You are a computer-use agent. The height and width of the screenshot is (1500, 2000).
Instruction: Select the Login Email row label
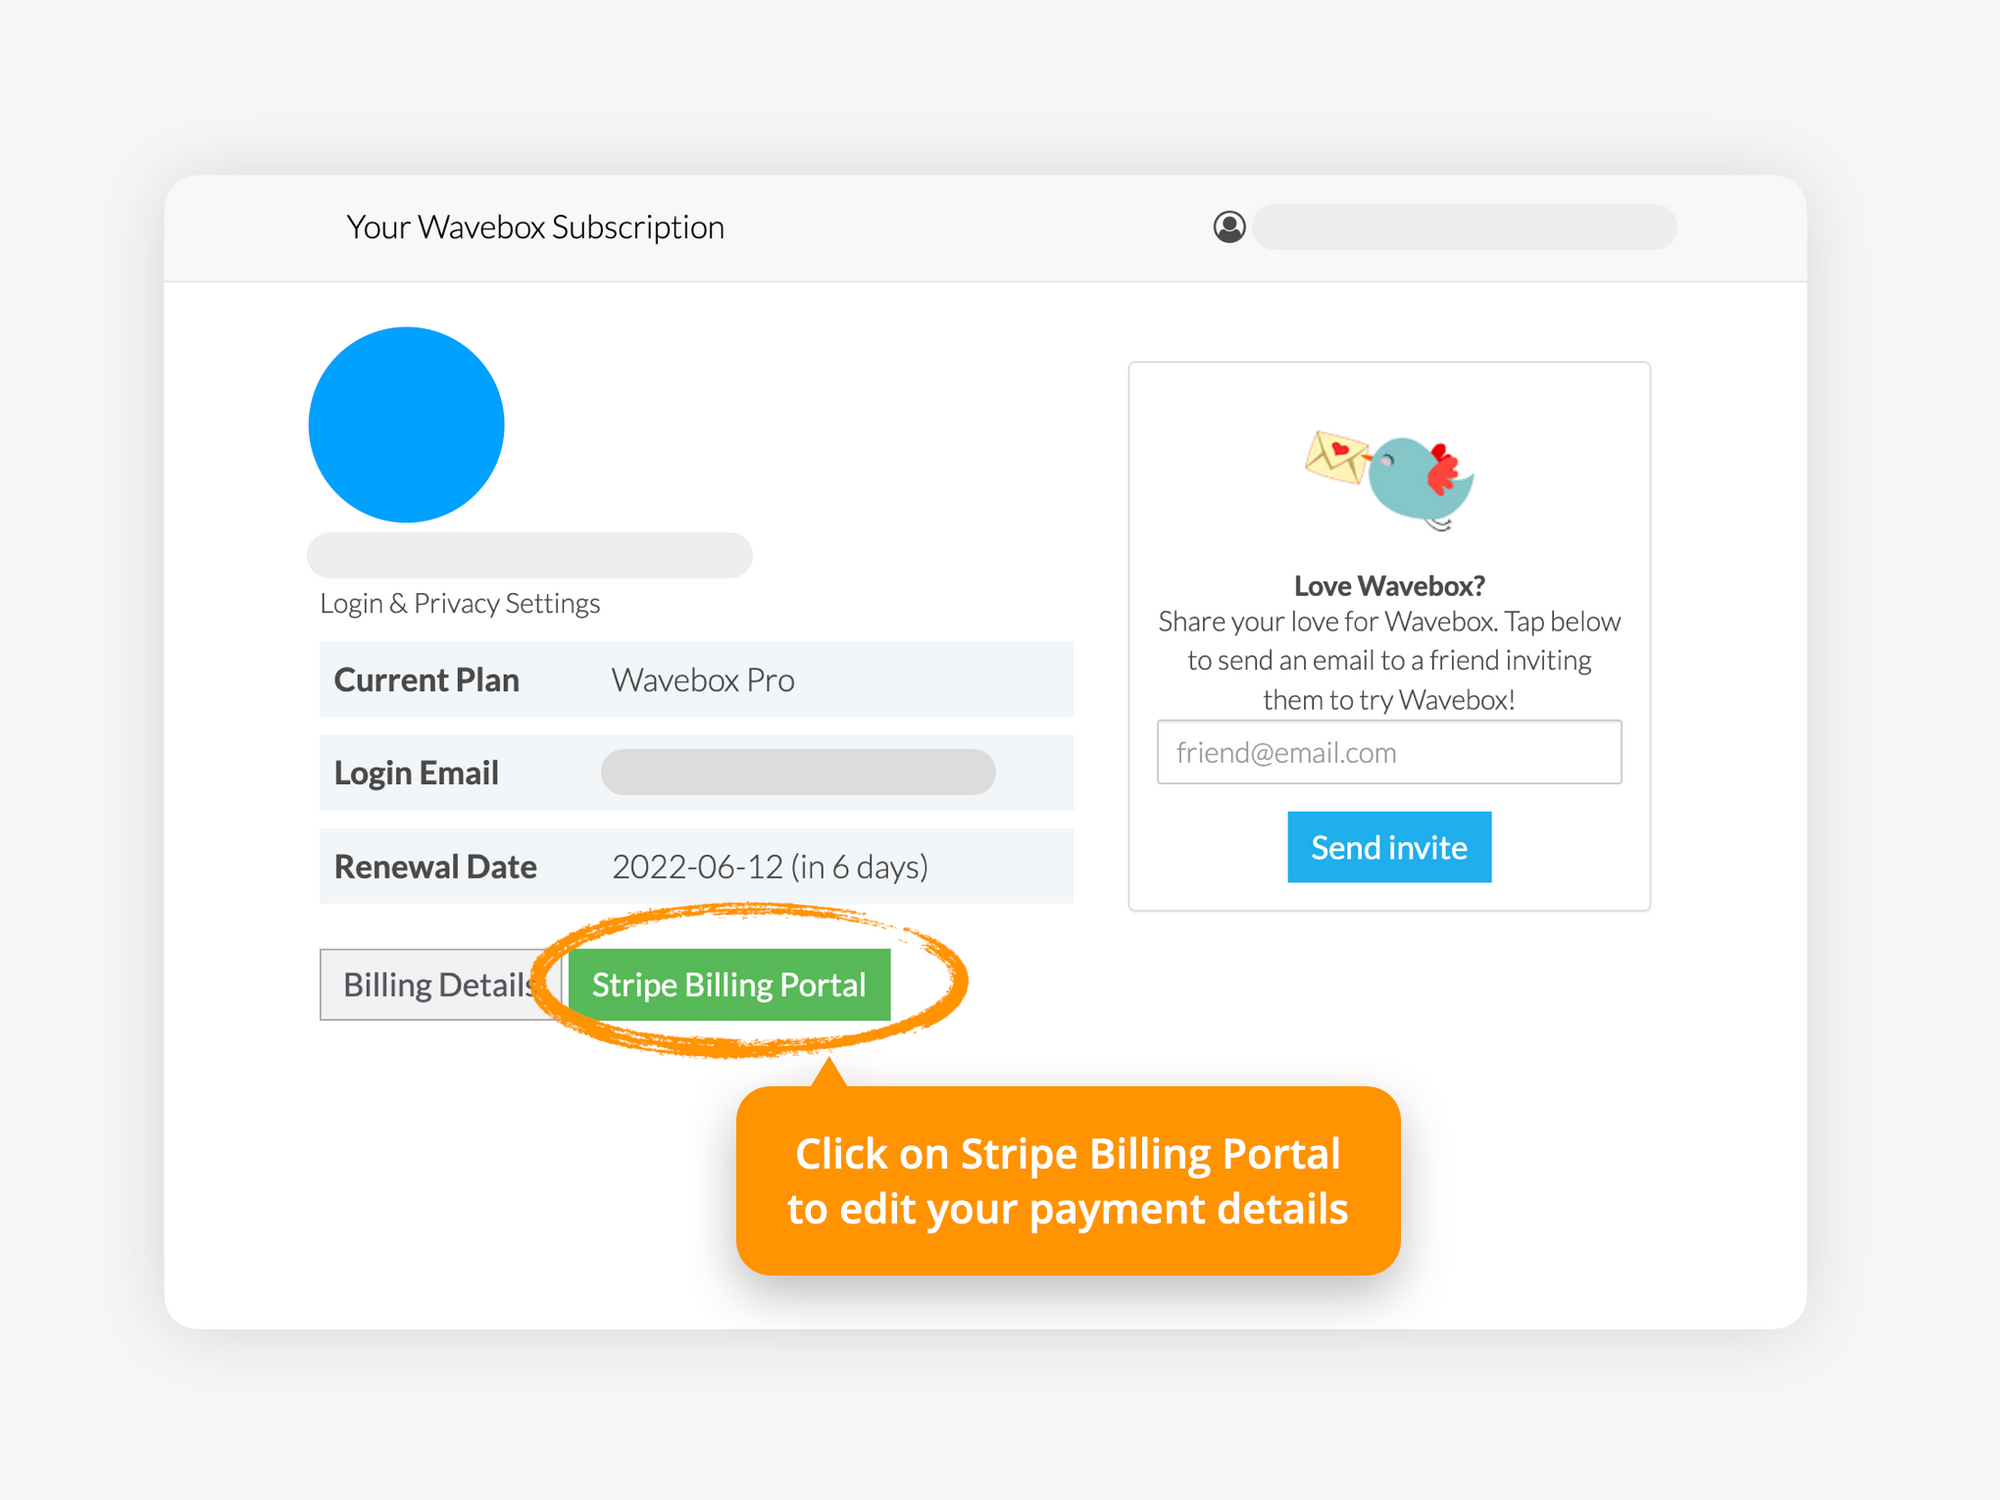point(416,773)
